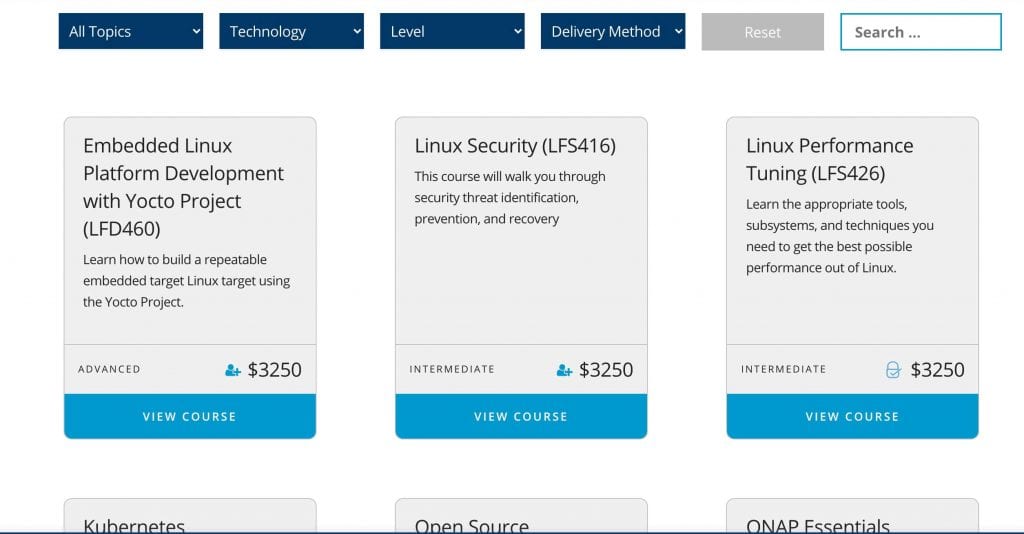This screenshot has height=534, width=1024.
Task: Click the performance tools description text
Action: point(840,236)
